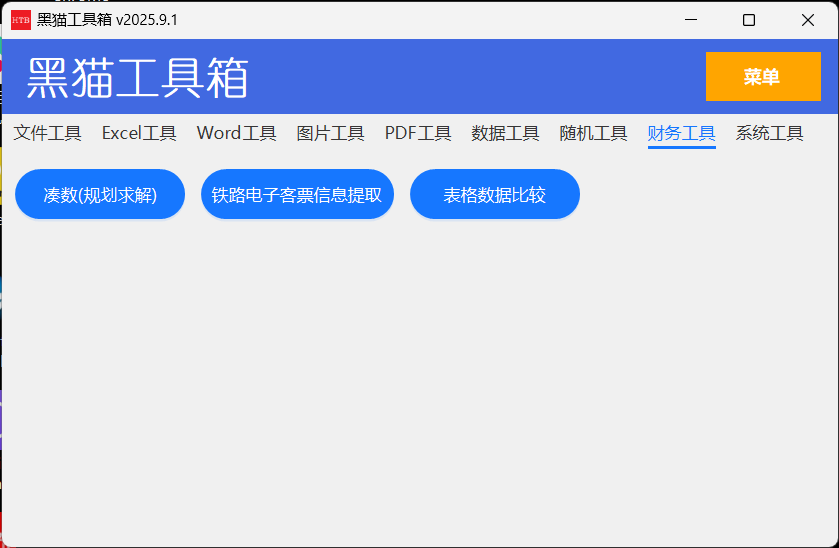839x548 pixels.
Task: Open the 数据工具 tab
Action: click(505, 133)
